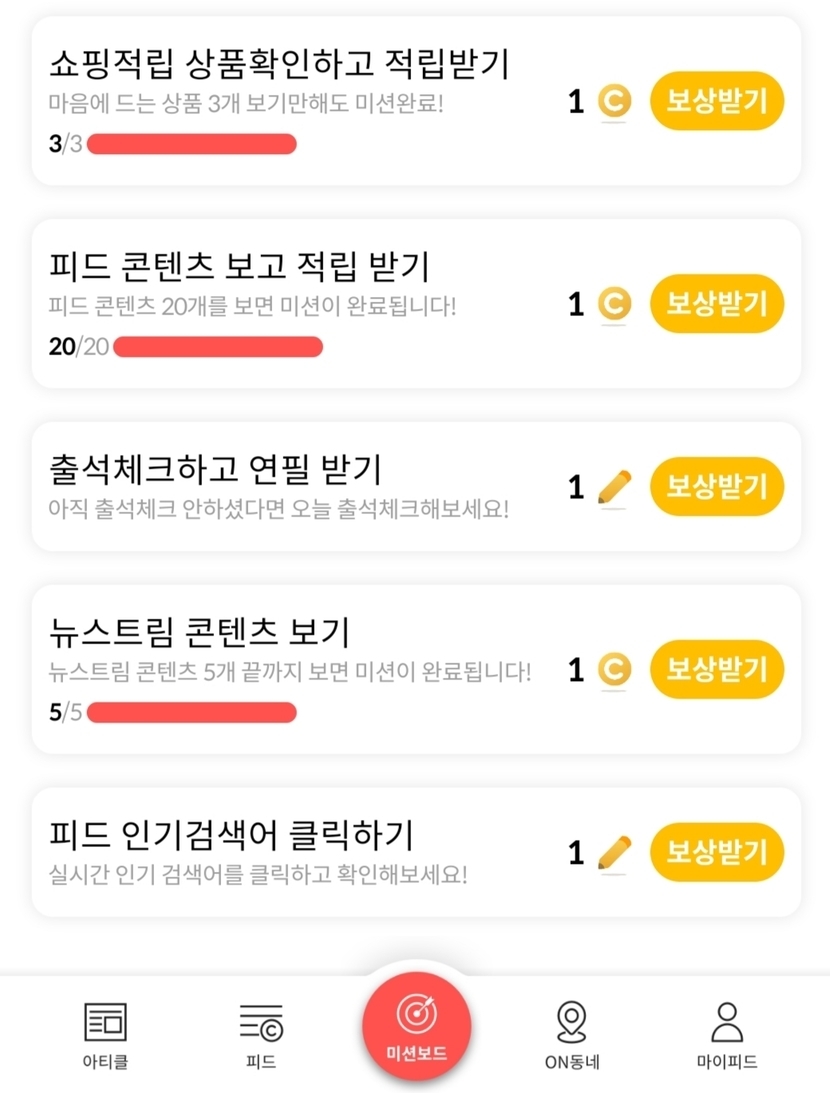
Task: Tap coin icon for 뉴스트림 콘텐츠 mission
Action: click(x=614, y=669)
